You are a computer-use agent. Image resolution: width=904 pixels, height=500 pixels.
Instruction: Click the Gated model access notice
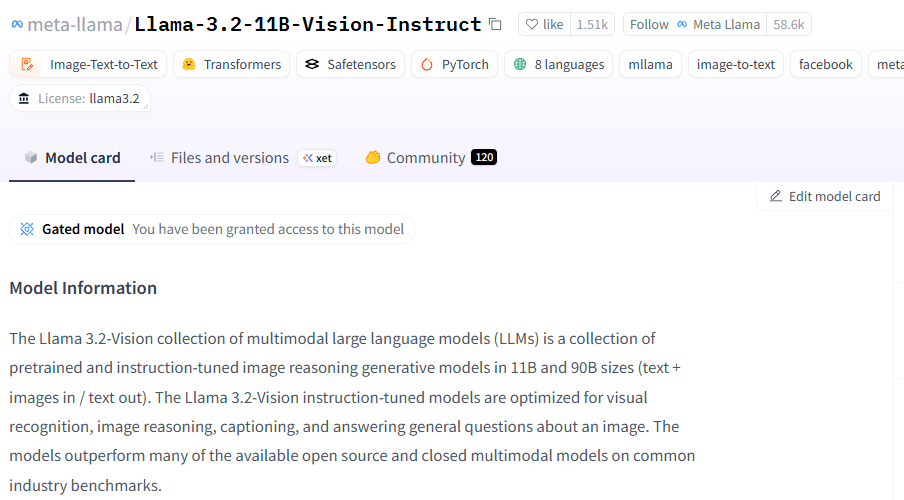point(212,229)
